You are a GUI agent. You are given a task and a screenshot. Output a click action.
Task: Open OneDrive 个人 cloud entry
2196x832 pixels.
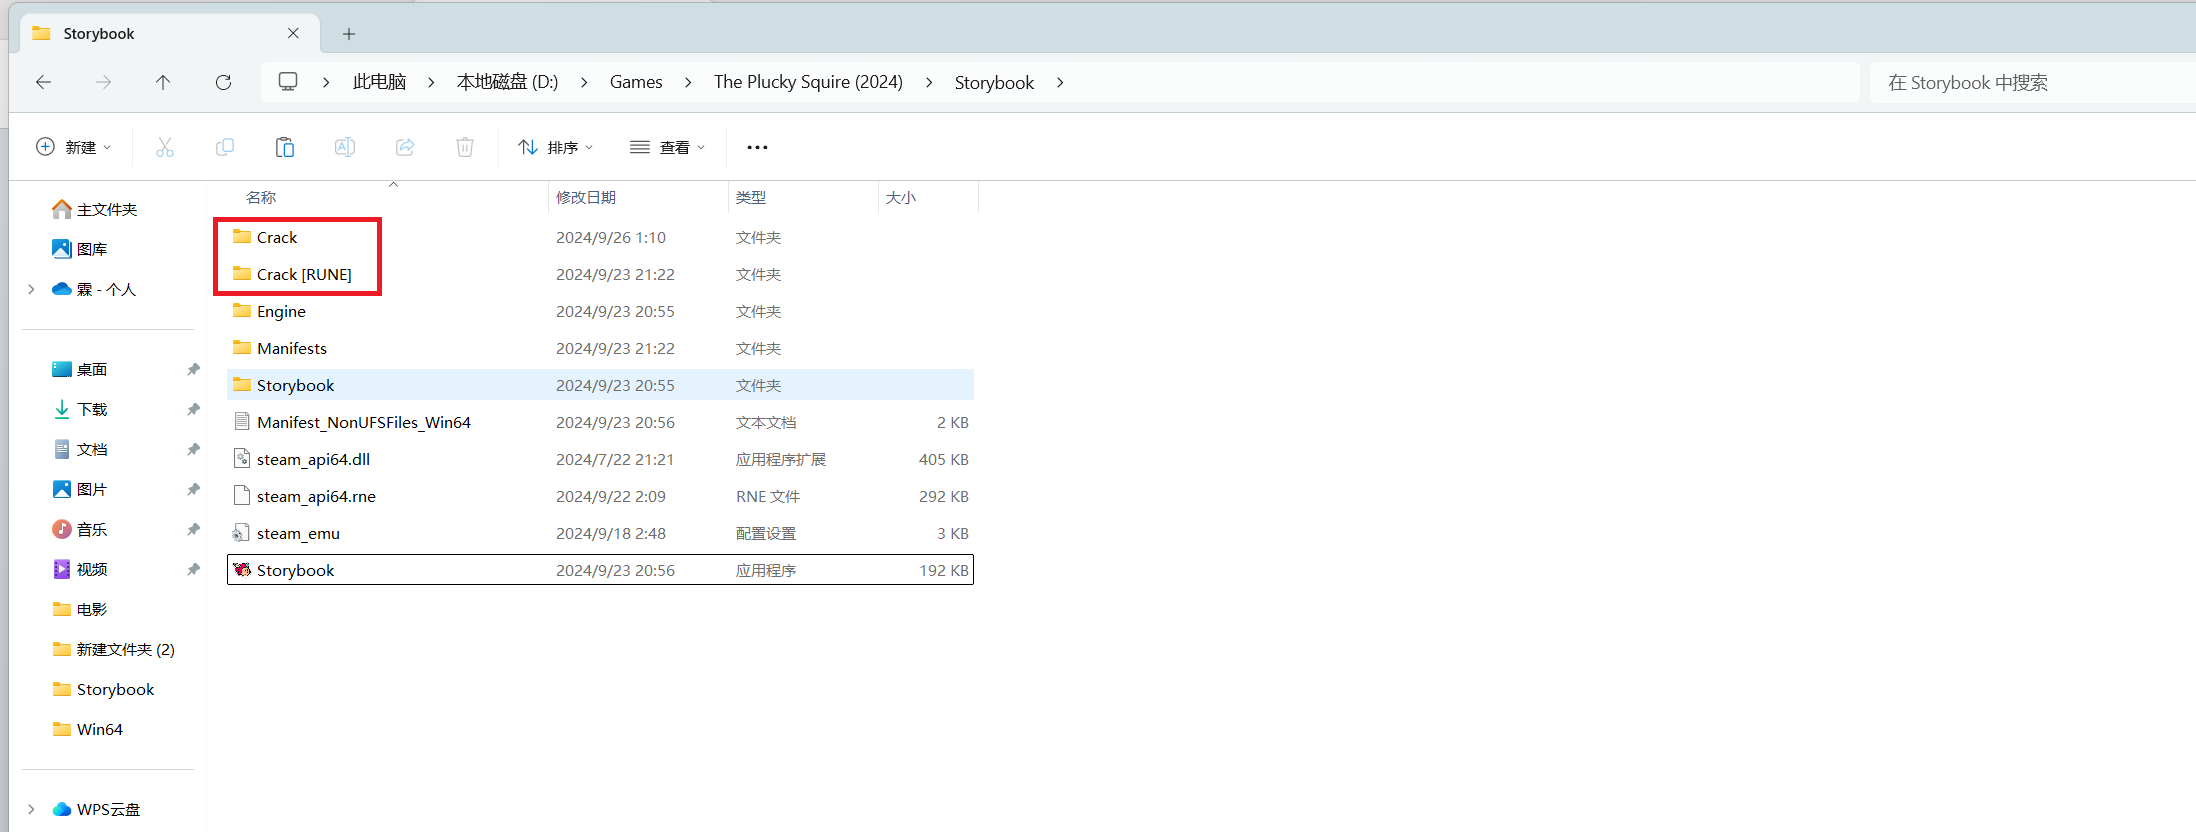pos(93,289)
